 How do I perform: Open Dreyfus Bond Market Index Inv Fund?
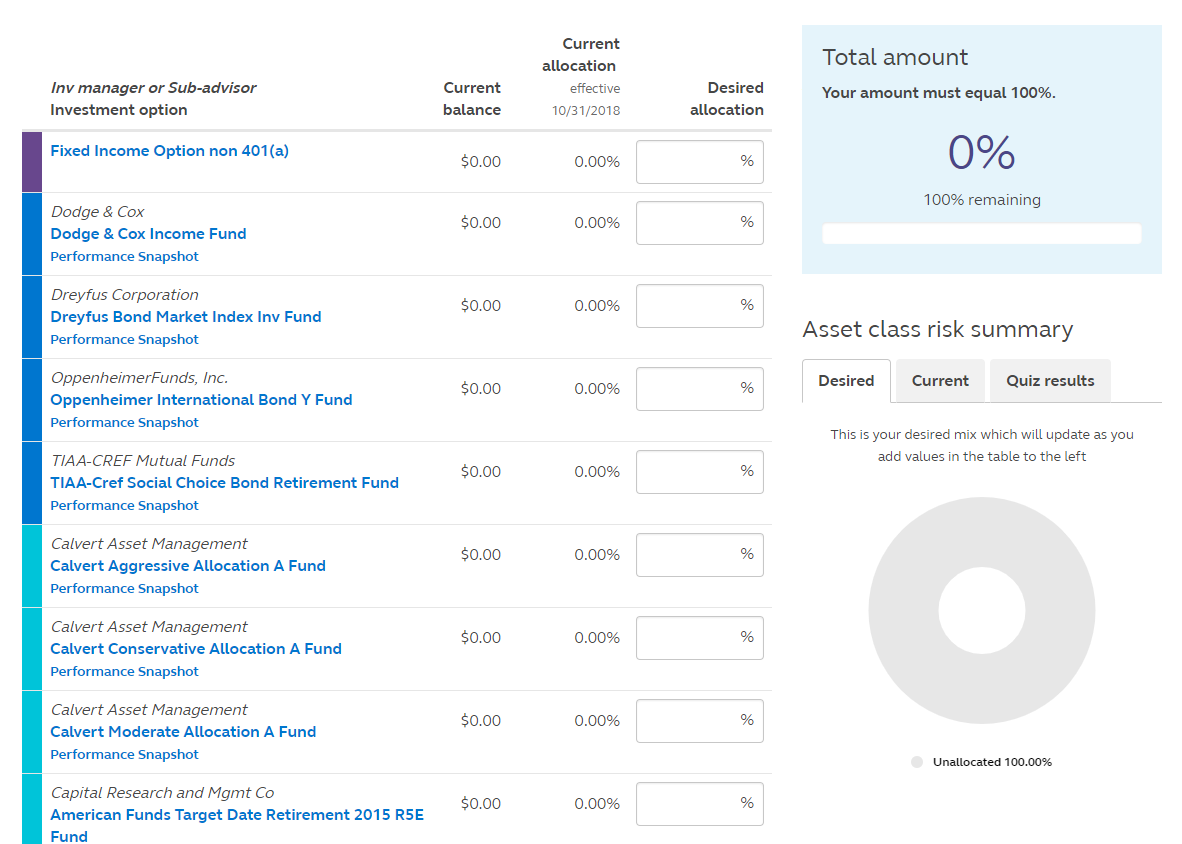[x=185, y=316]
